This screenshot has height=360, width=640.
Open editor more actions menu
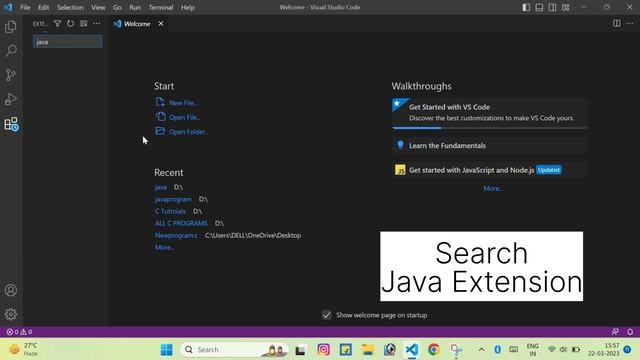[x=630, y=24]
